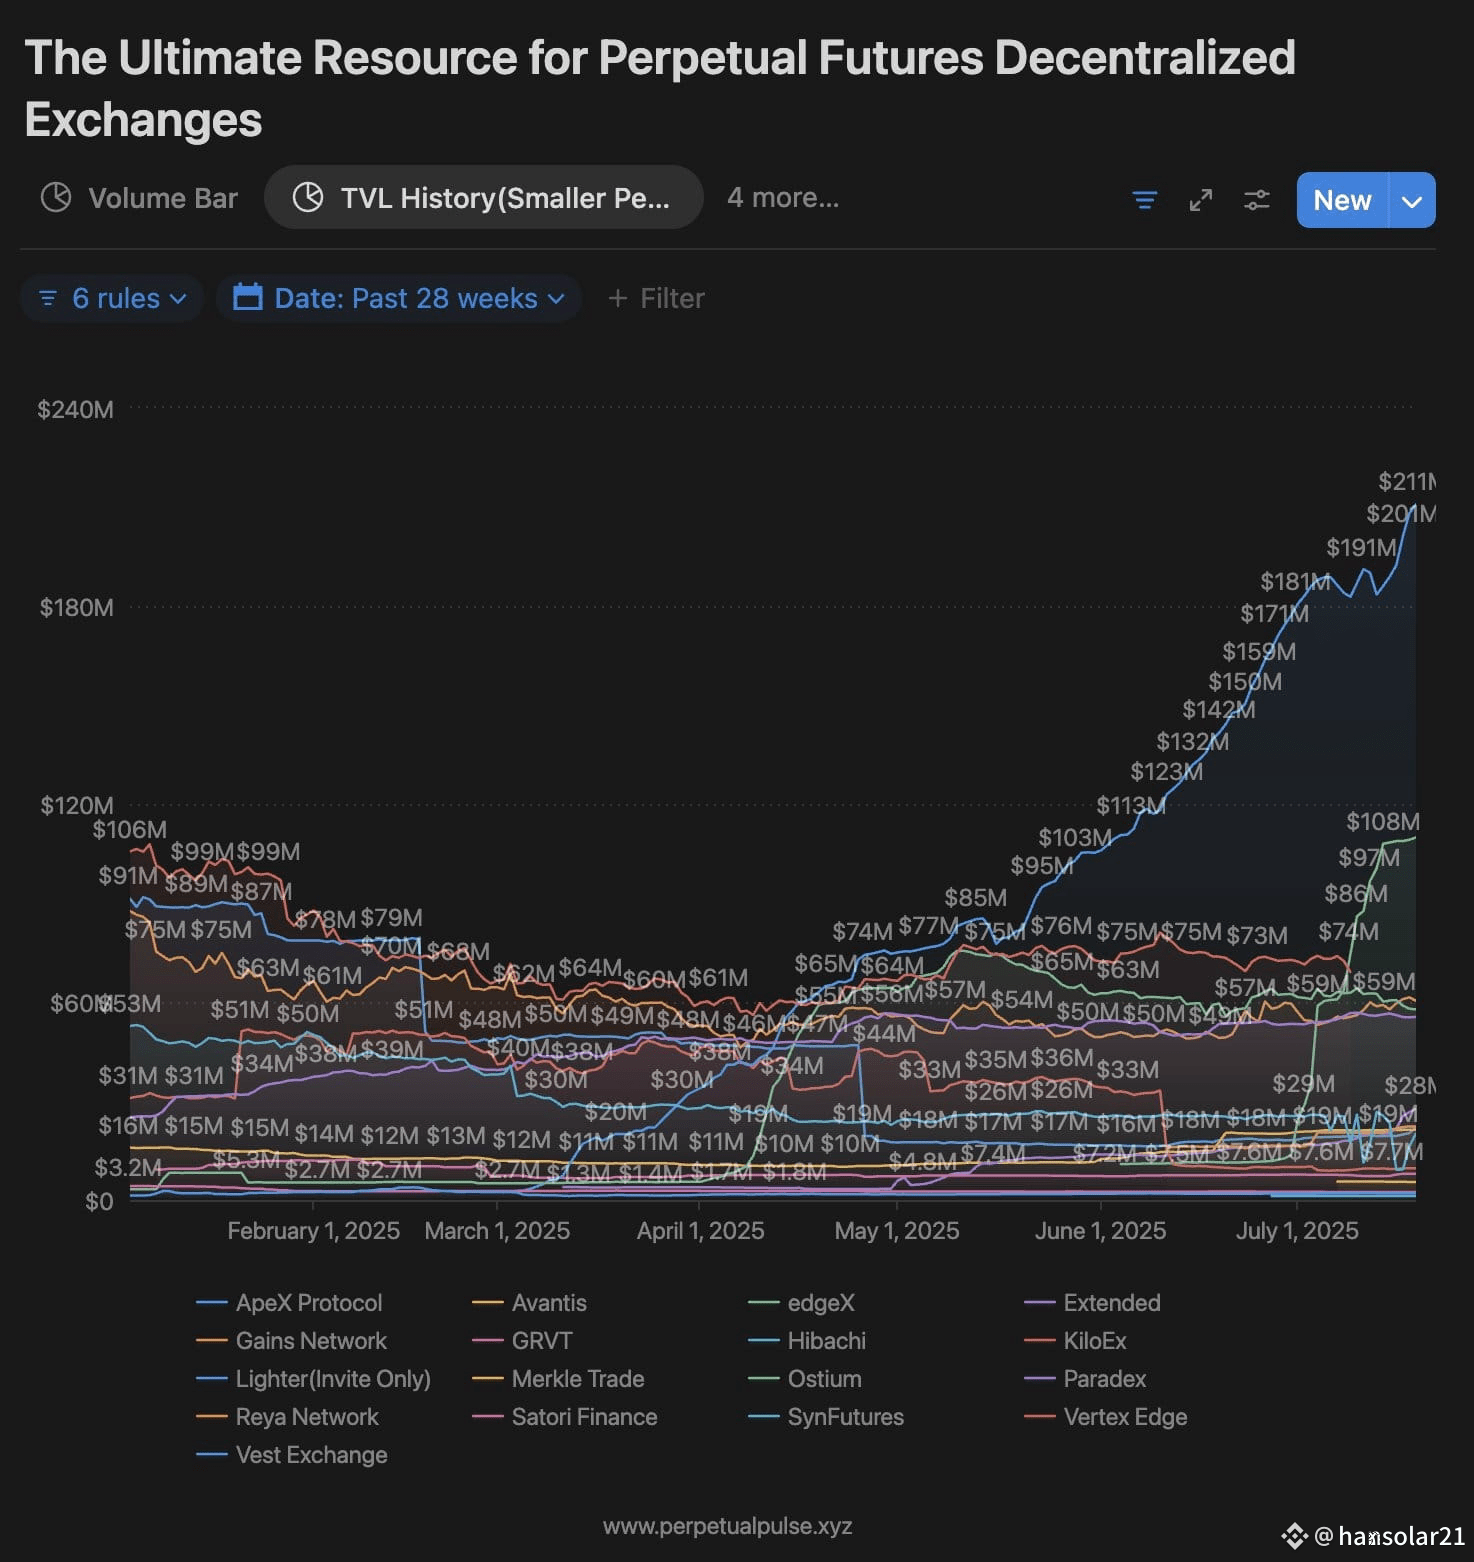Image resolution: width=1474 pixels, height=1562 pixels.
Task: Toggle ApeX Protocol series in legend
Action: [290, 1303]
